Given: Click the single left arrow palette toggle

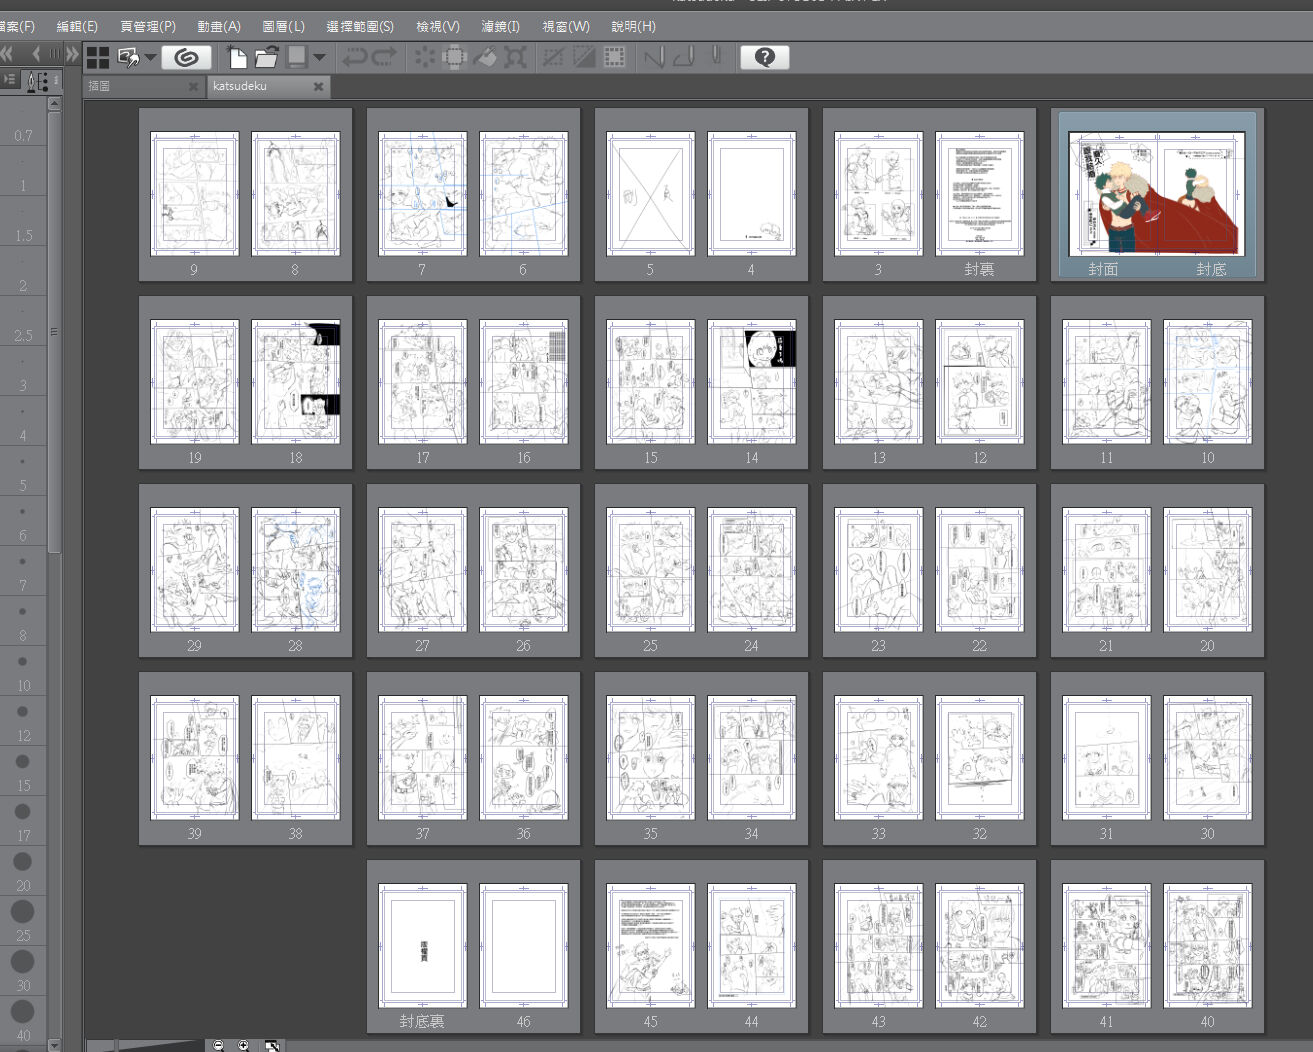Looking at the screenshot, I should coord(37,54).
